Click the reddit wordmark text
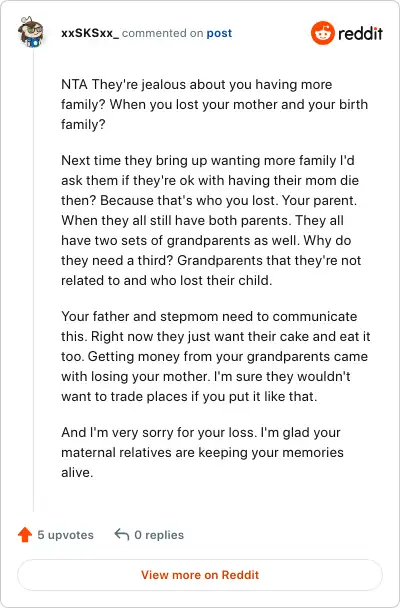Image resolution: width=400 pixels, height=608 pixels. tap(360, 33)
